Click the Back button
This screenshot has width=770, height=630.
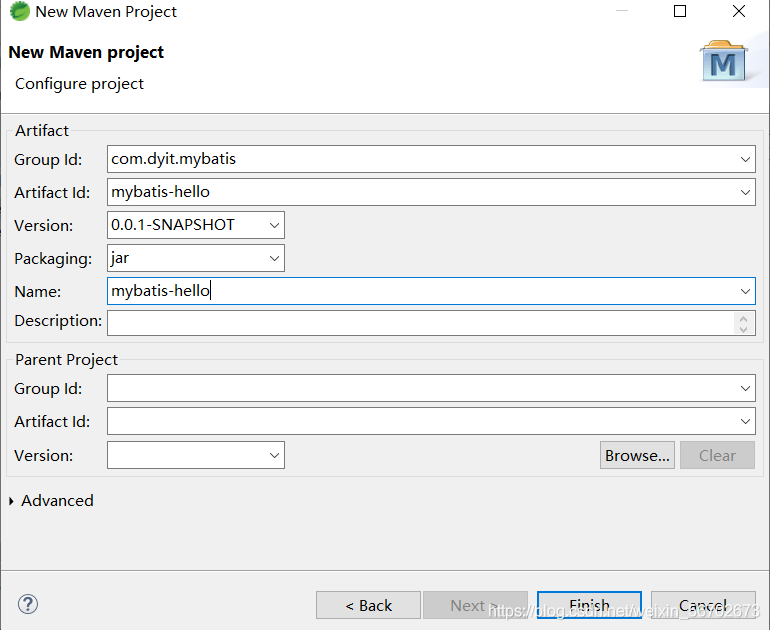click(x=368, y=605)
